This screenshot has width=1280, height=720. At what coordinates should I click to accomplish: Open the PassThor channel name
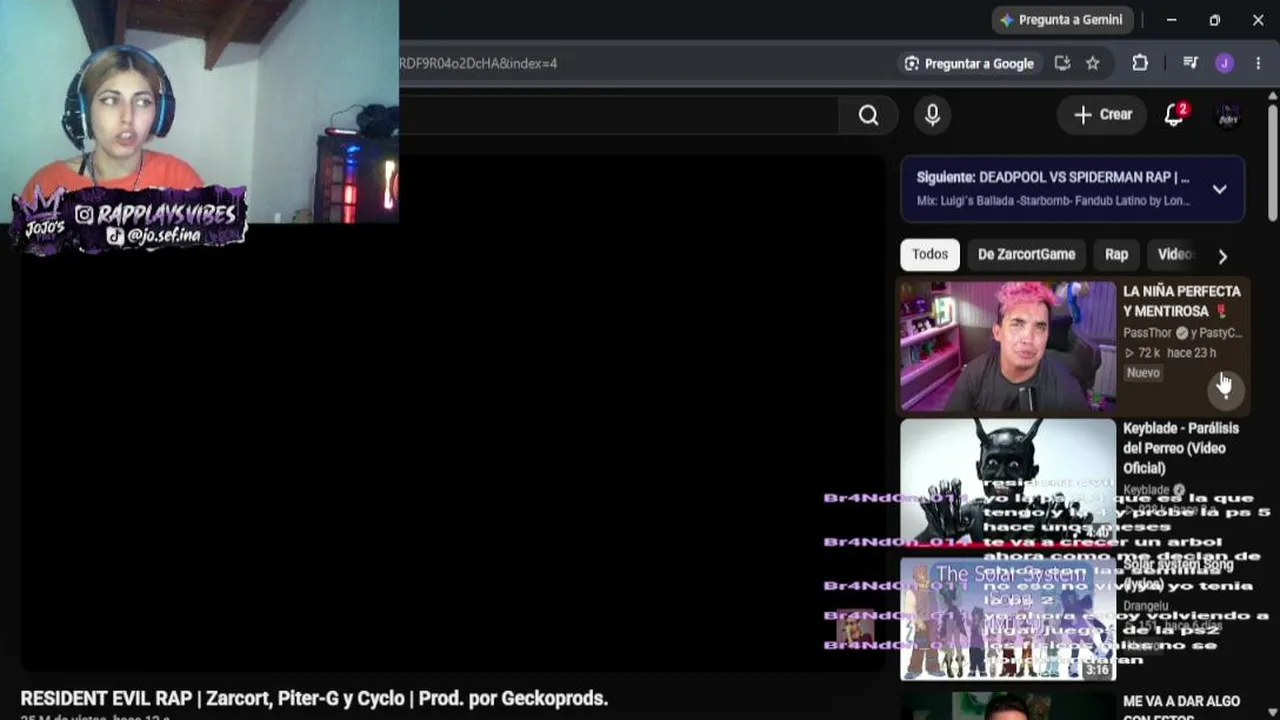click(1147, 333)
